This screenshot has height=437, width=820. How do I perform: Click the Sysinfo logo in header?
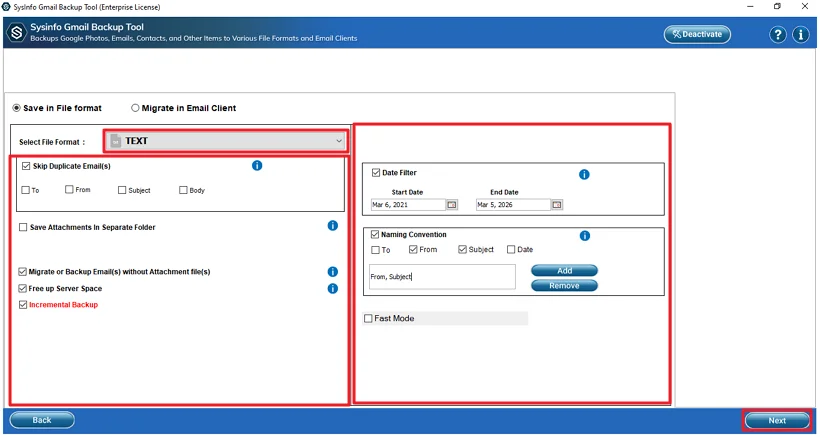tap(16, 32)
